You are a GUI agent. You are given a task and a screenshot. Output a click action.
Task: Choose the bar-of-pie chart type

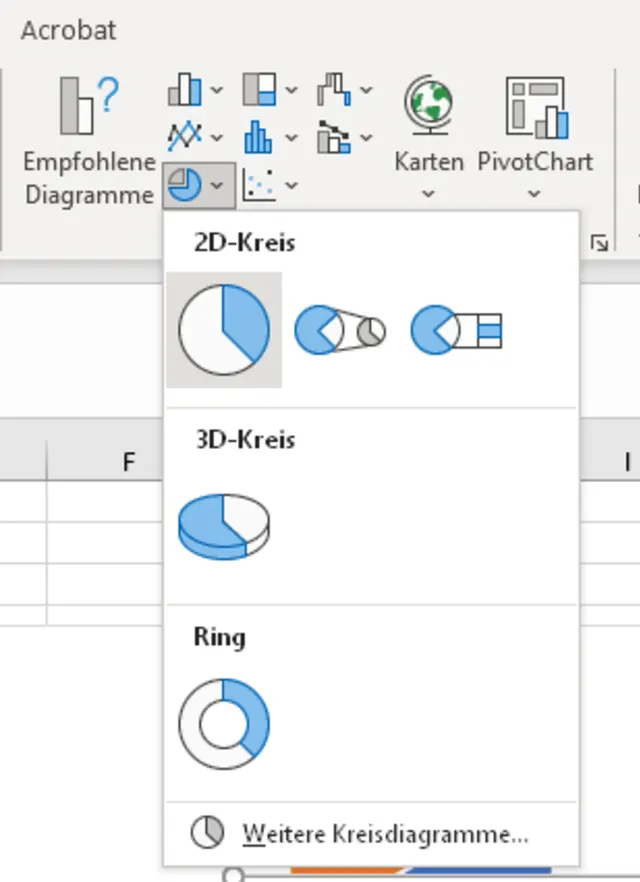point(456,330)
